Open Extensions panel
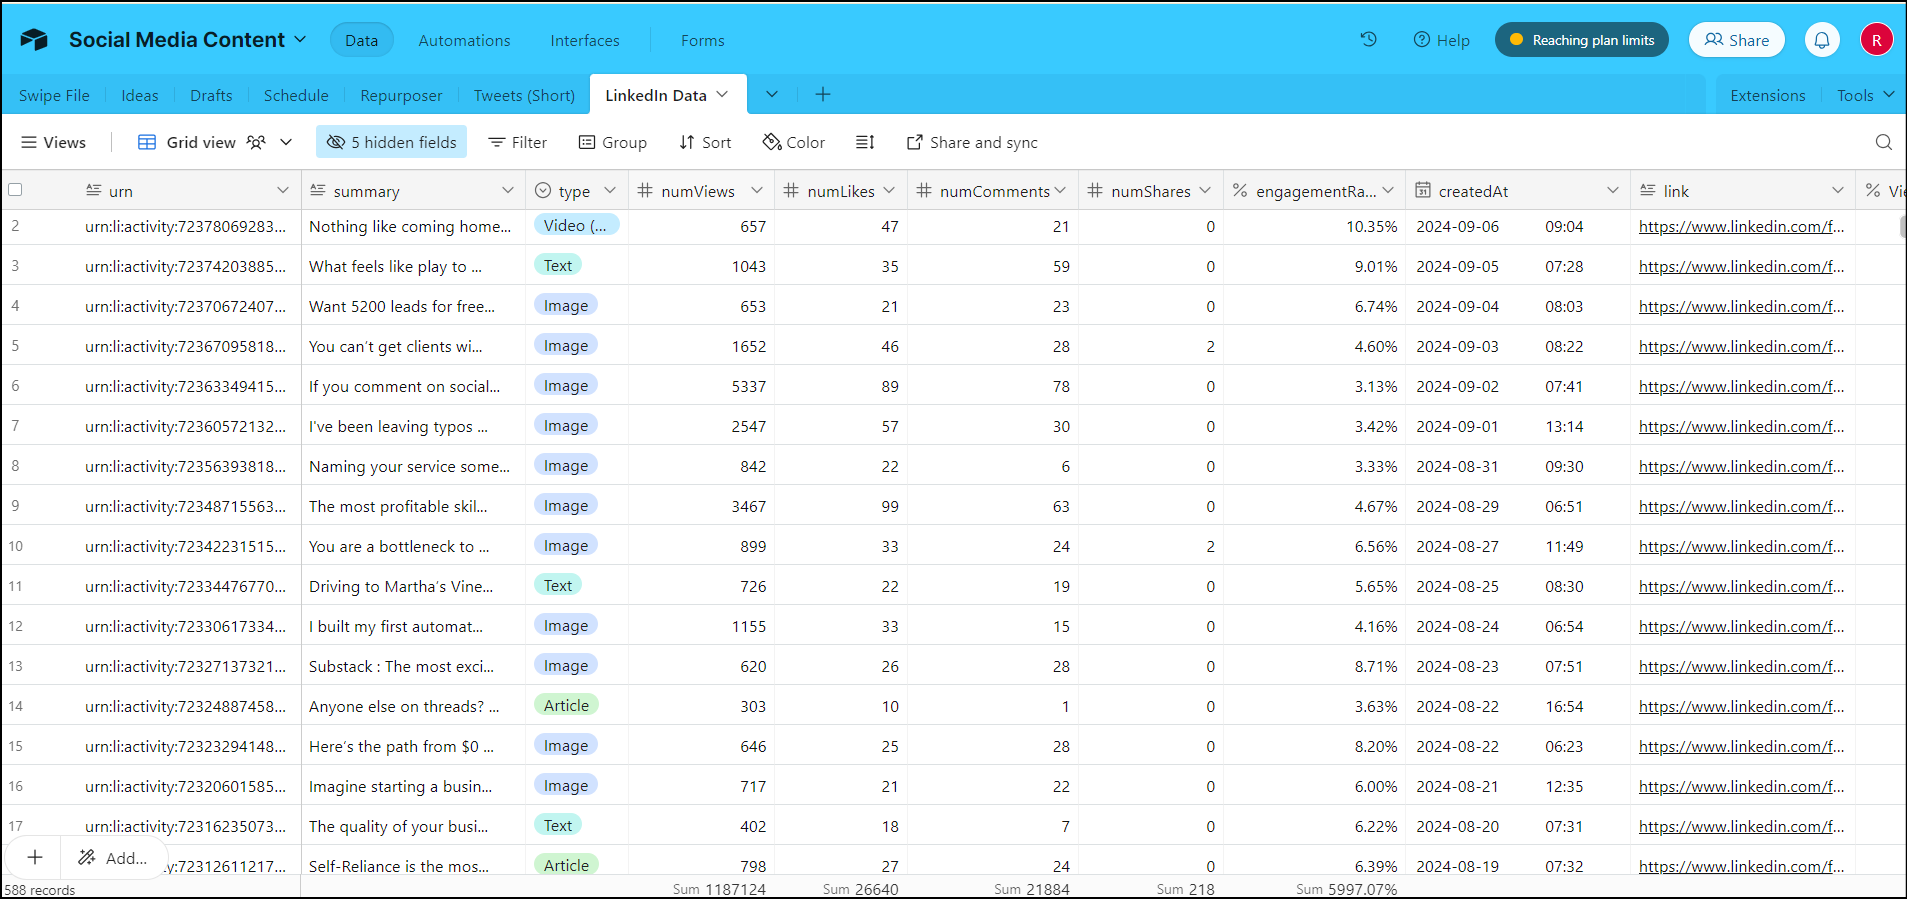 1768,95
